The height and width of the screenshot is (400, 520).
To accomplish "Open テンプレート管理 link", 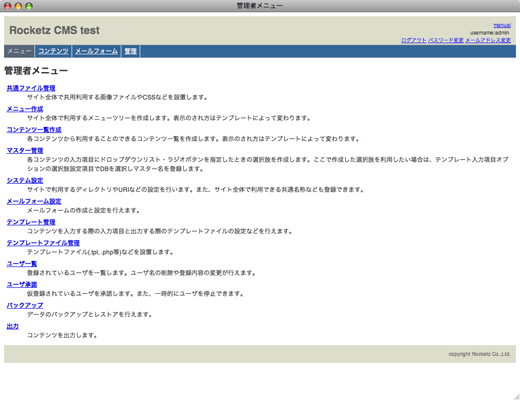I will [x=31, y=222].
